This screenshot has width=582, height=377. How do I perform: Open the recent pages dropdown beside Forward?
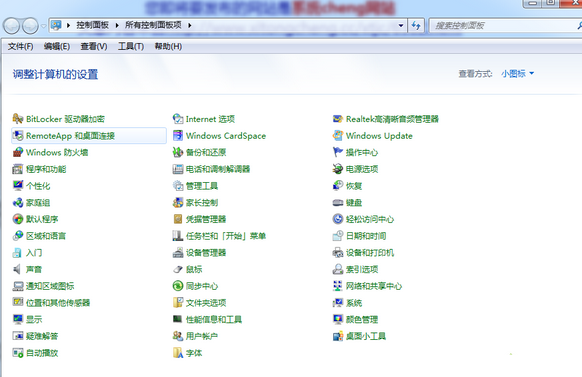43,26
